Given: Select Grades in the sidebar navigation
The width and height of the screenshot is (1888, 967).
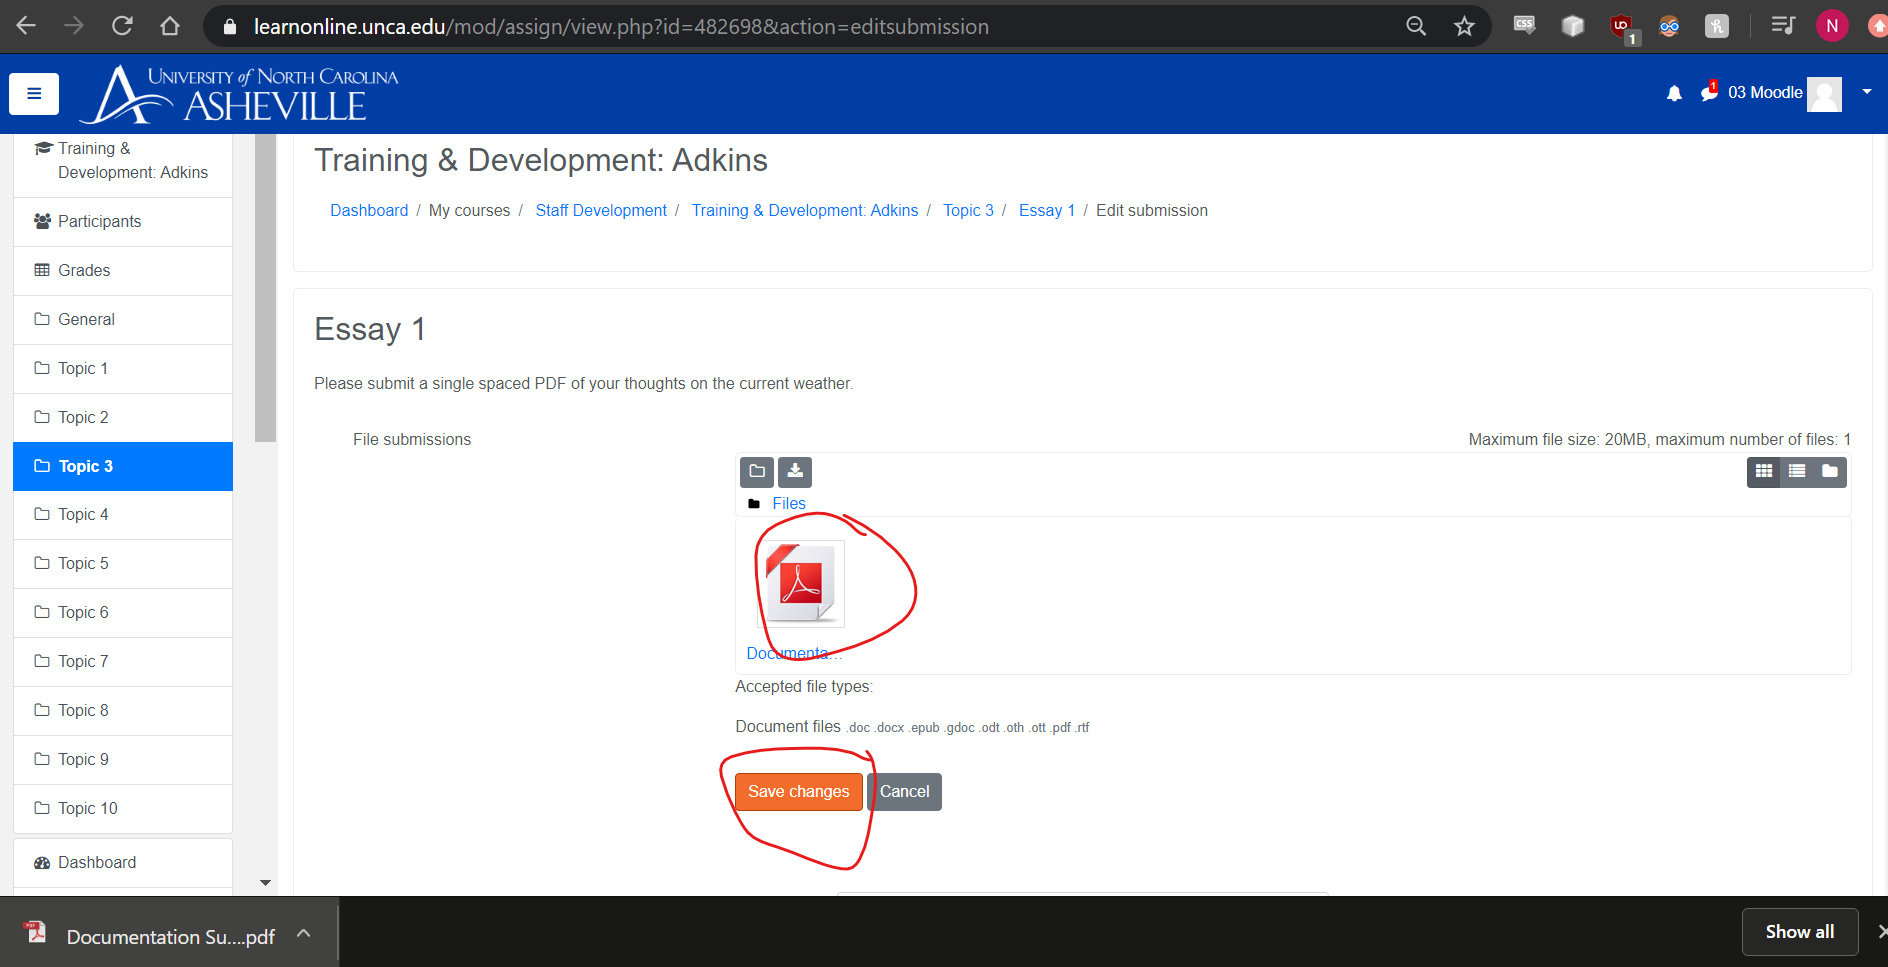Looking at the screenshot, I should pyautogui.click(x=84, y=270).
